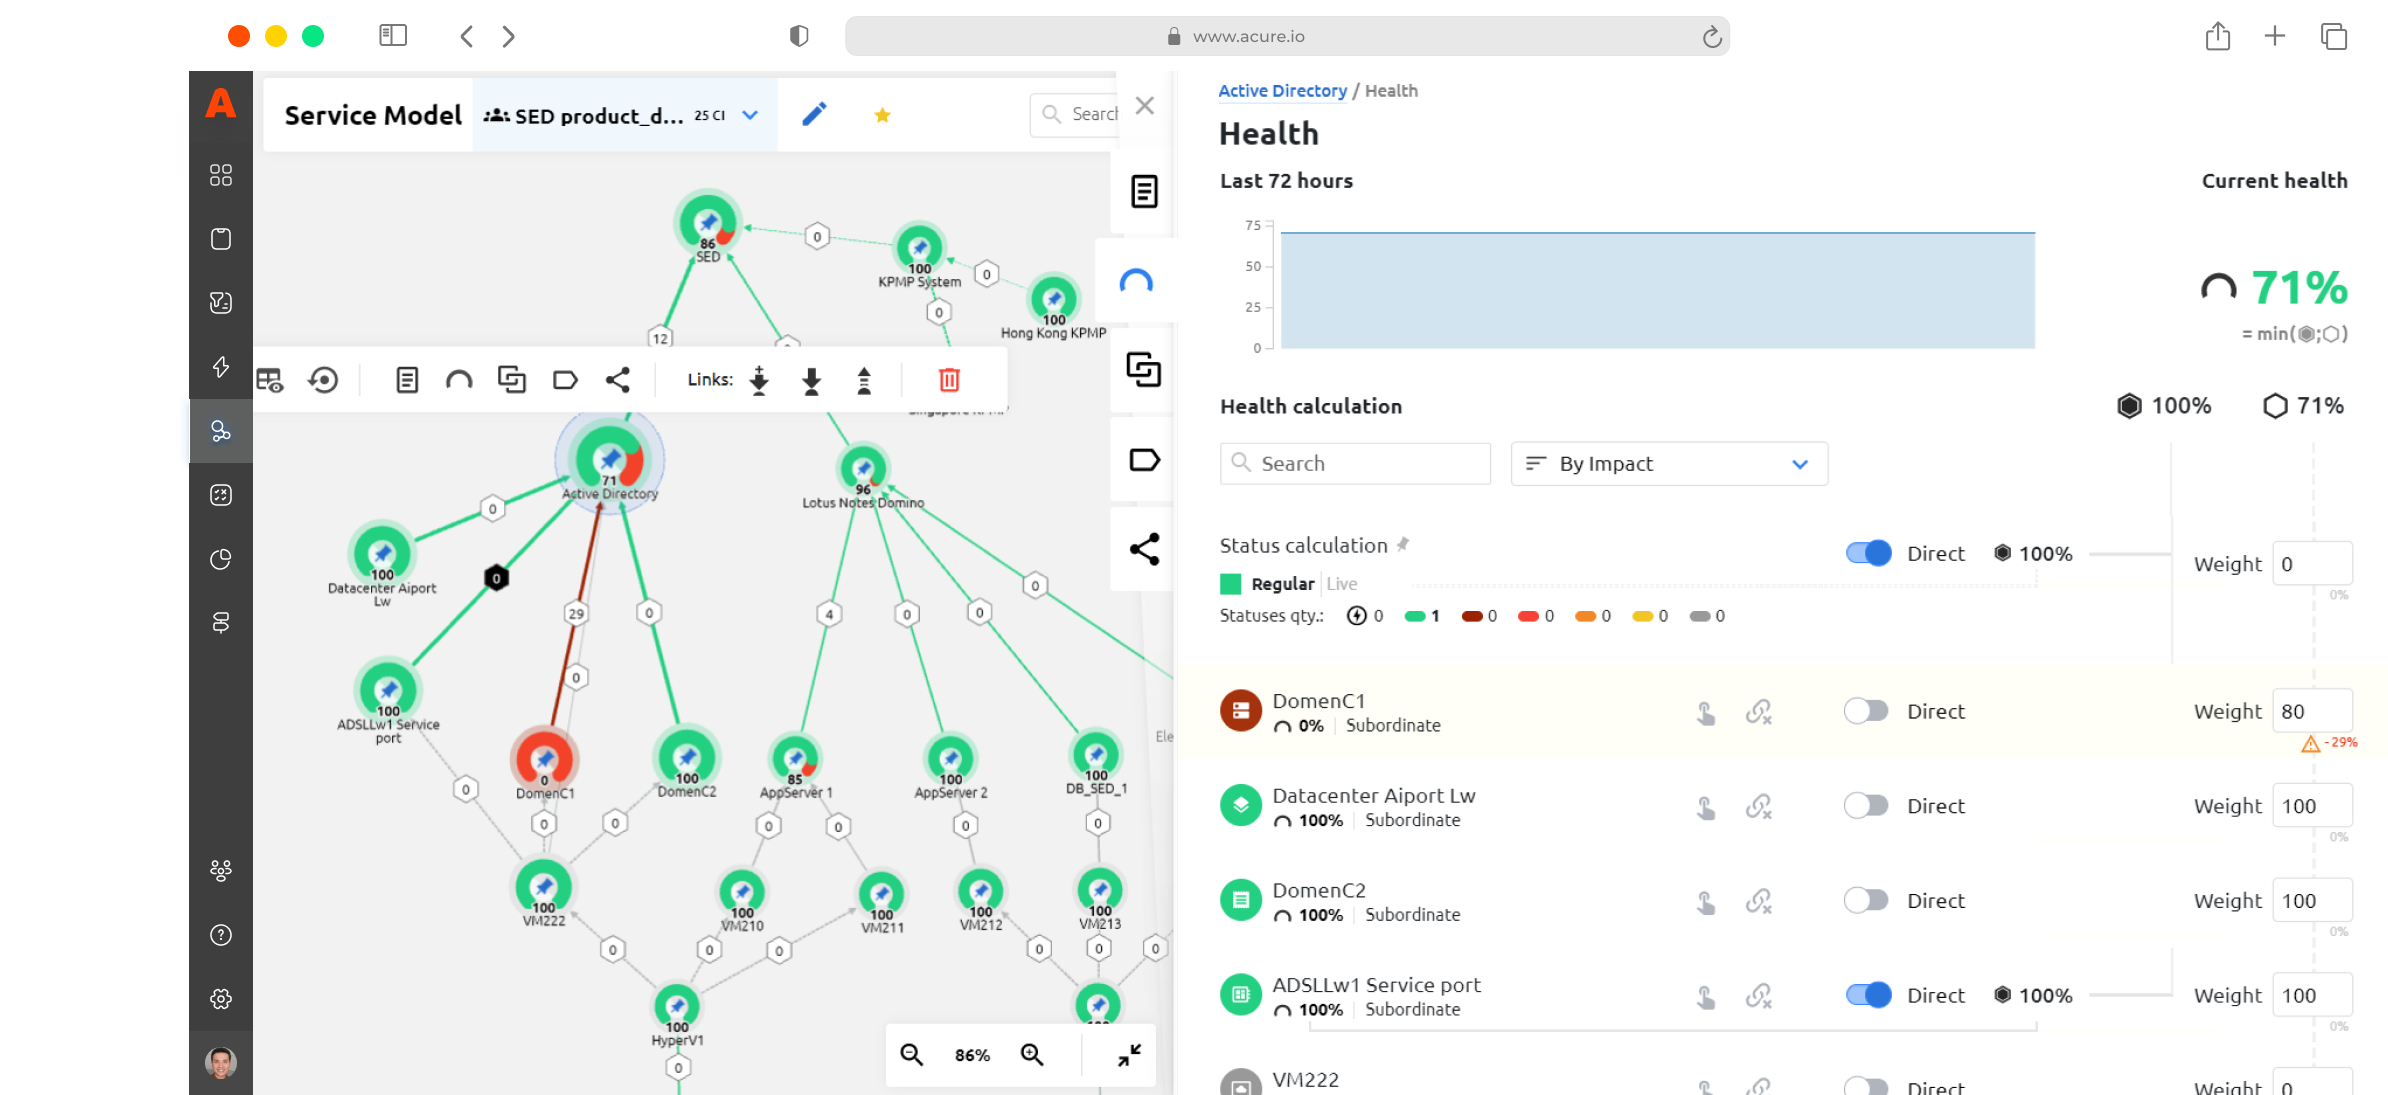
Task: Expand the SED product service model dropdown
Action: [750, 115]
